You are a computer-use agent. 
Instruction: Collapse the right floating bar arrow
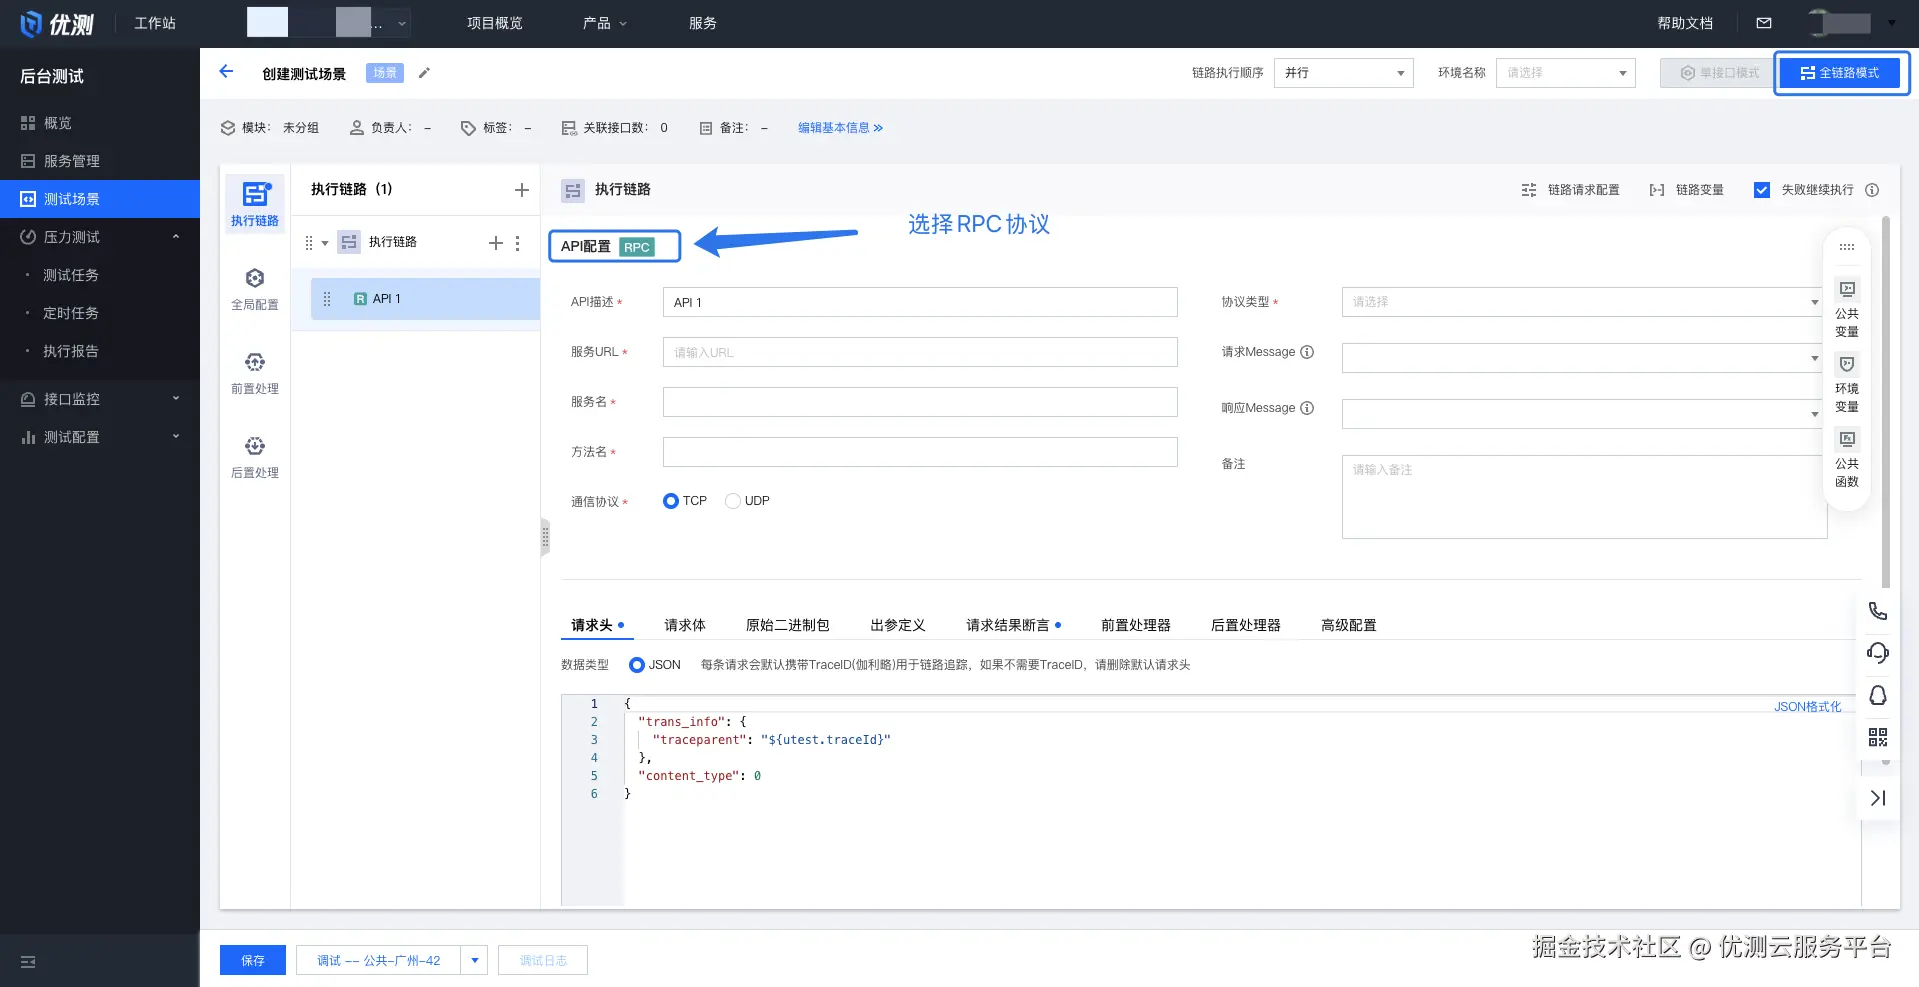(x=1878, y=798)
